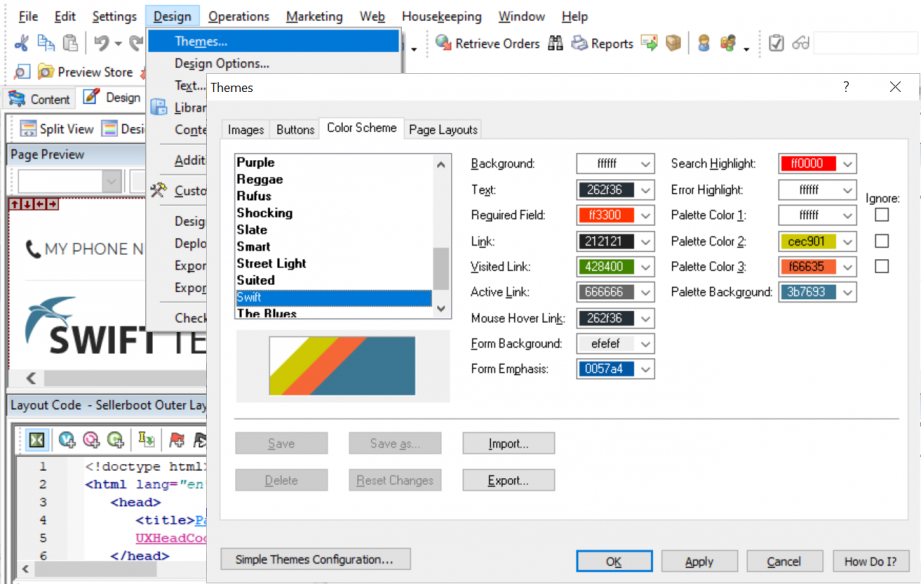Click the Preview Store icon
921x584 pixels.
pos(46,72)
